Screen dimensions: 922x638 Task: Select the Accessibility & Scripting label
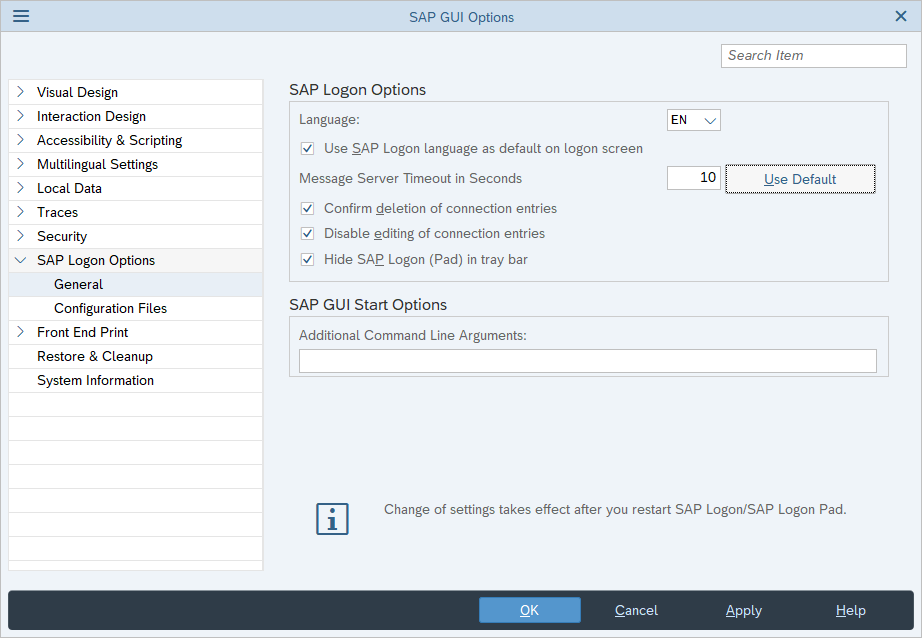pyautogui.click(x=109, y=141)
